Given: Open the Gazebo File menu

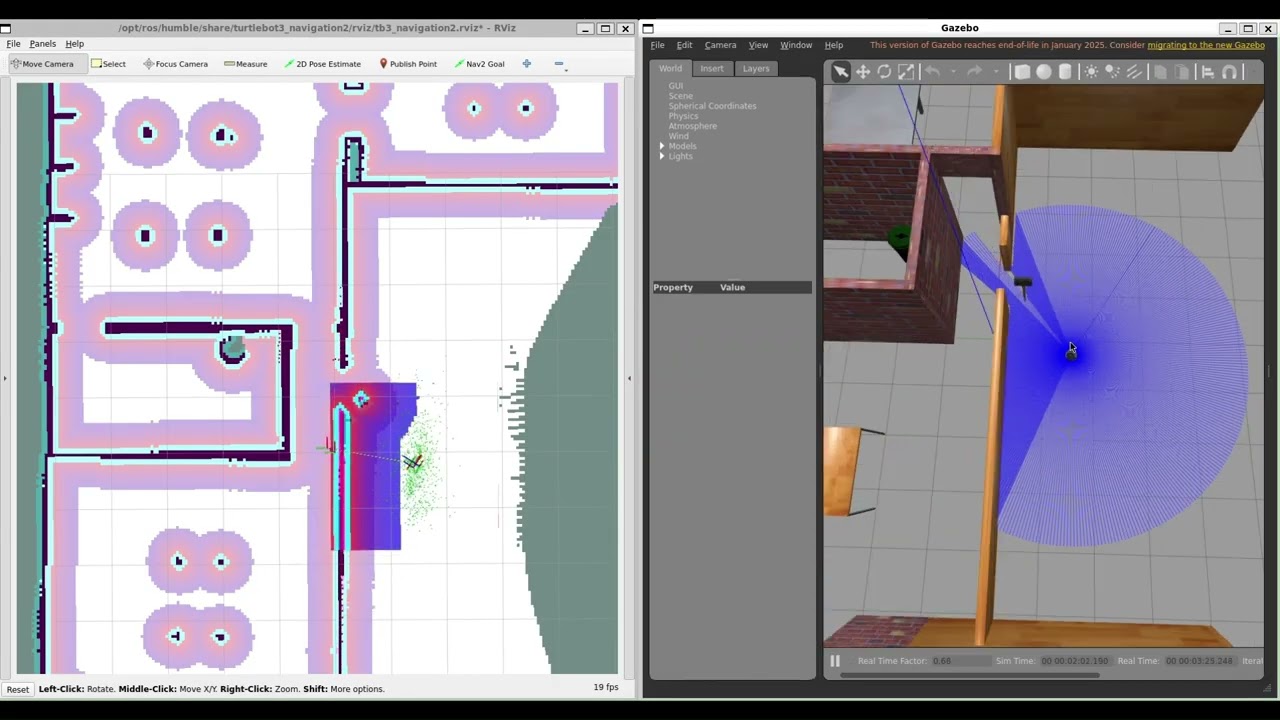Looking at the screenshot, I should coord(657,45).
